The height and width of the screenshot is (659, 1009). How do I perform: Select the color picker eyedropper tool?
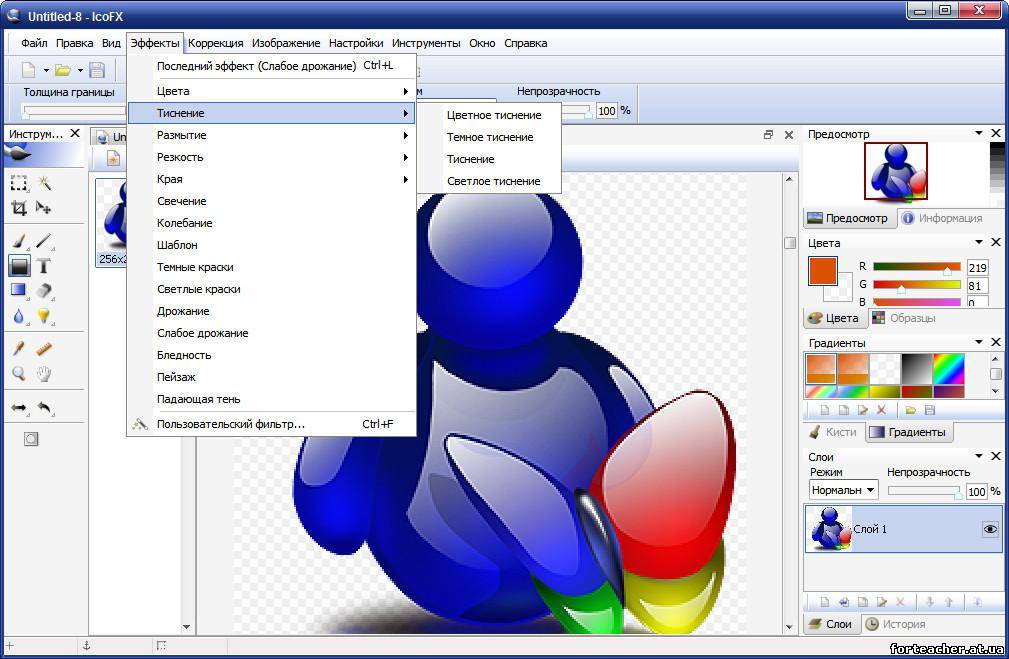coord(19,349)
